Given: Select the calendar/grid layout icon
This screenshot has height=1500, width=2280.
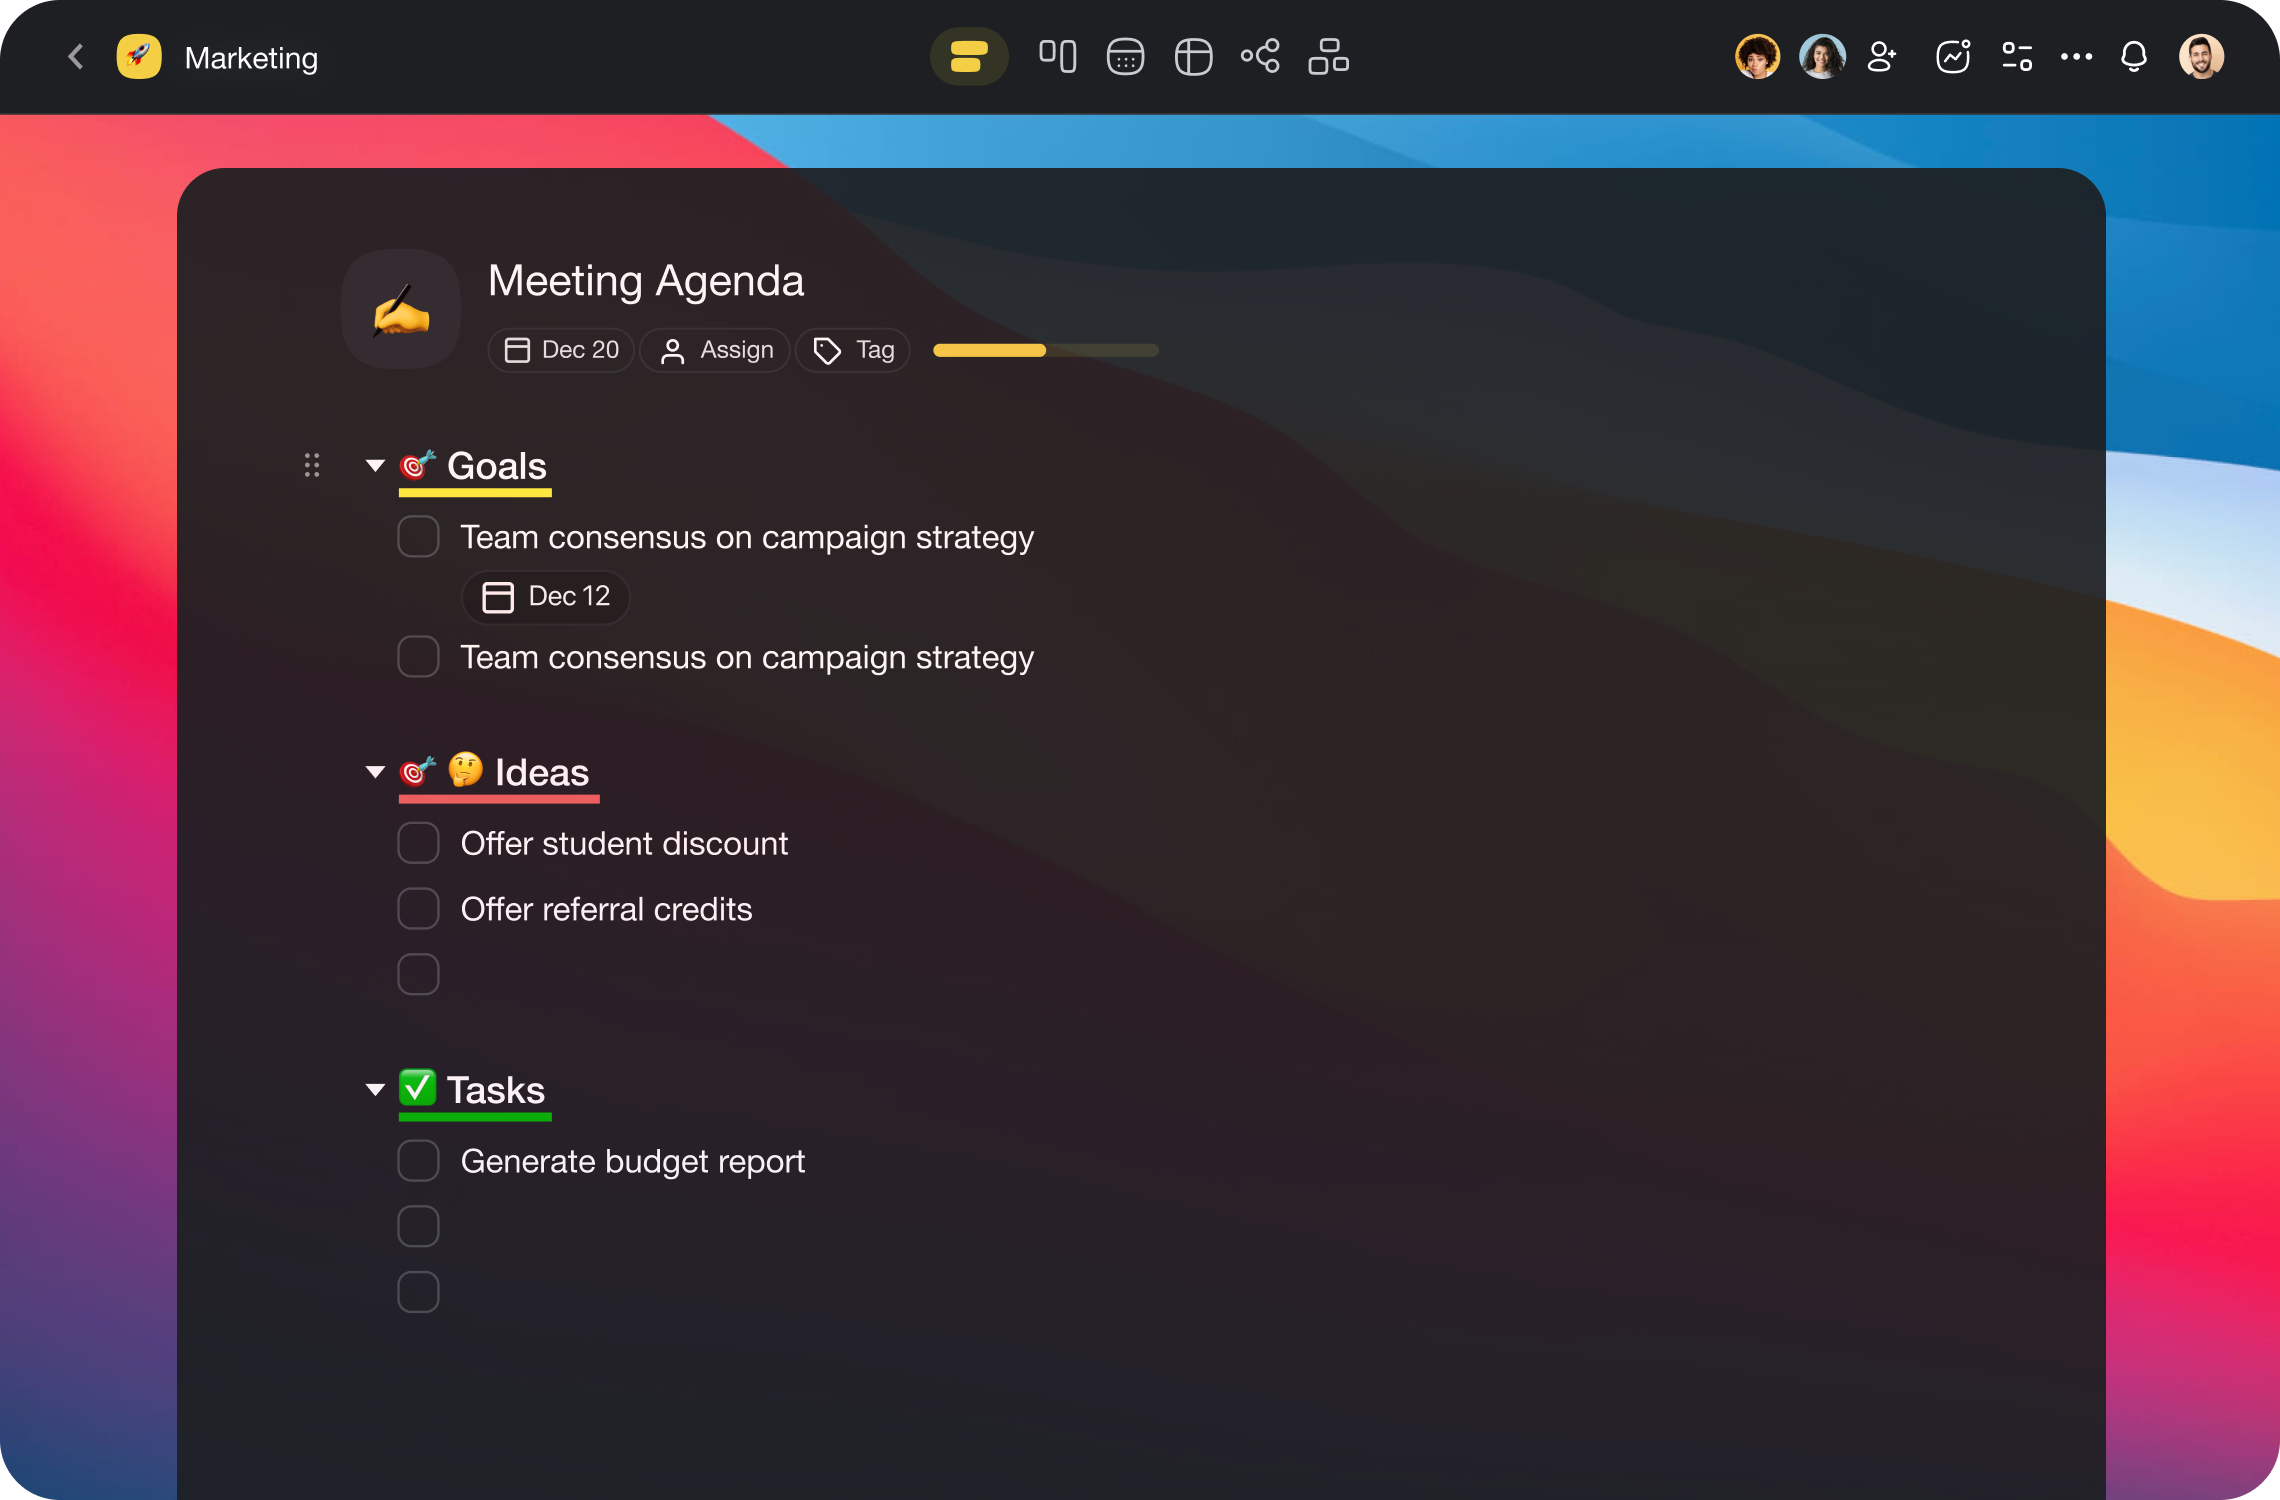Looking at the screenshot, I should (1122, 57).
